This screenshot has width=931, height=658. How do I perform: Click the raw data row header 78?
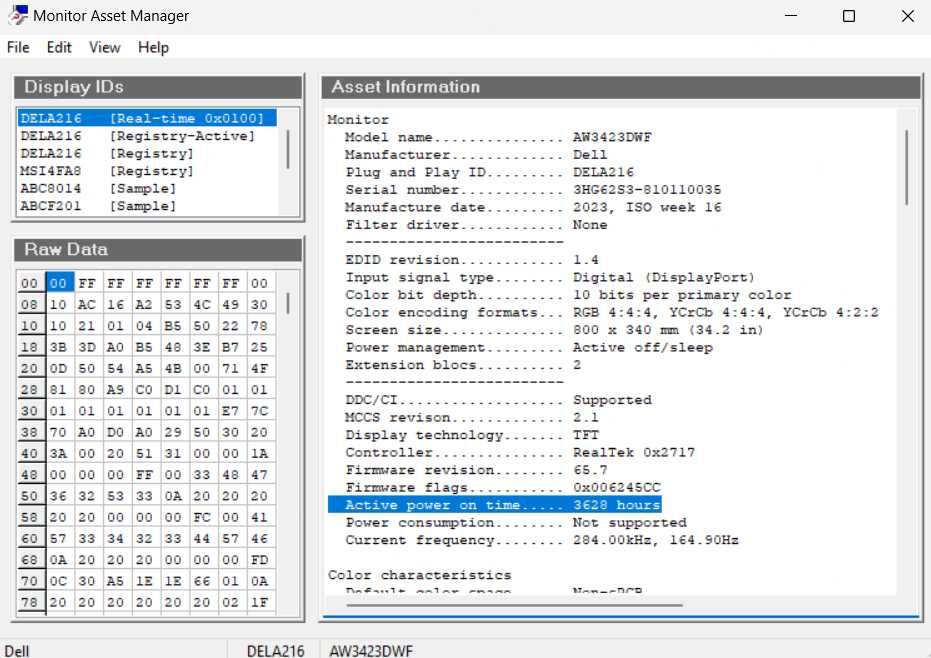click(x=29, y=602)
